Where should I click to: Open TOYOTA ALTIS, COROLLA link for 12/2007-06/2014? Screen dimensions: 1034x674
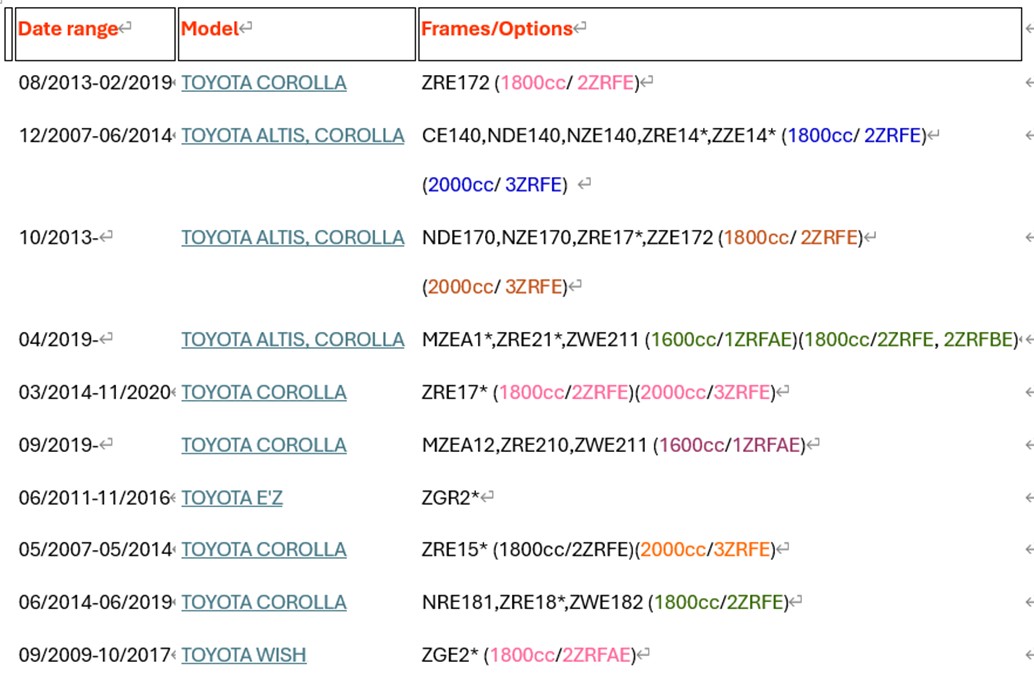(x=293, y=136)
